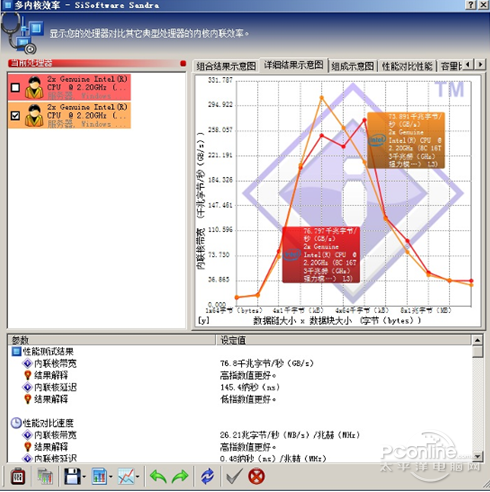
Task: Click diamond icon in the bottom 0.48 latency row
Action: [27, 458]
